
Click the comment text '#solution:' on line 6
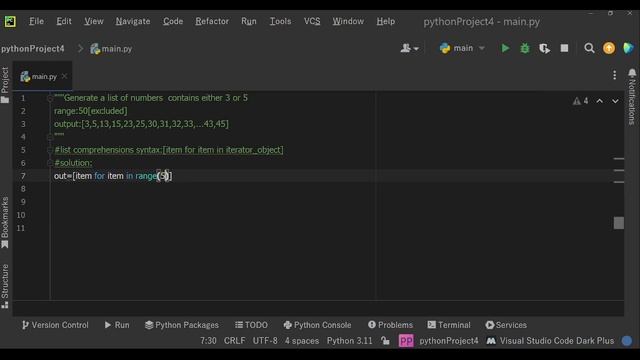click(x=73, y=163)
